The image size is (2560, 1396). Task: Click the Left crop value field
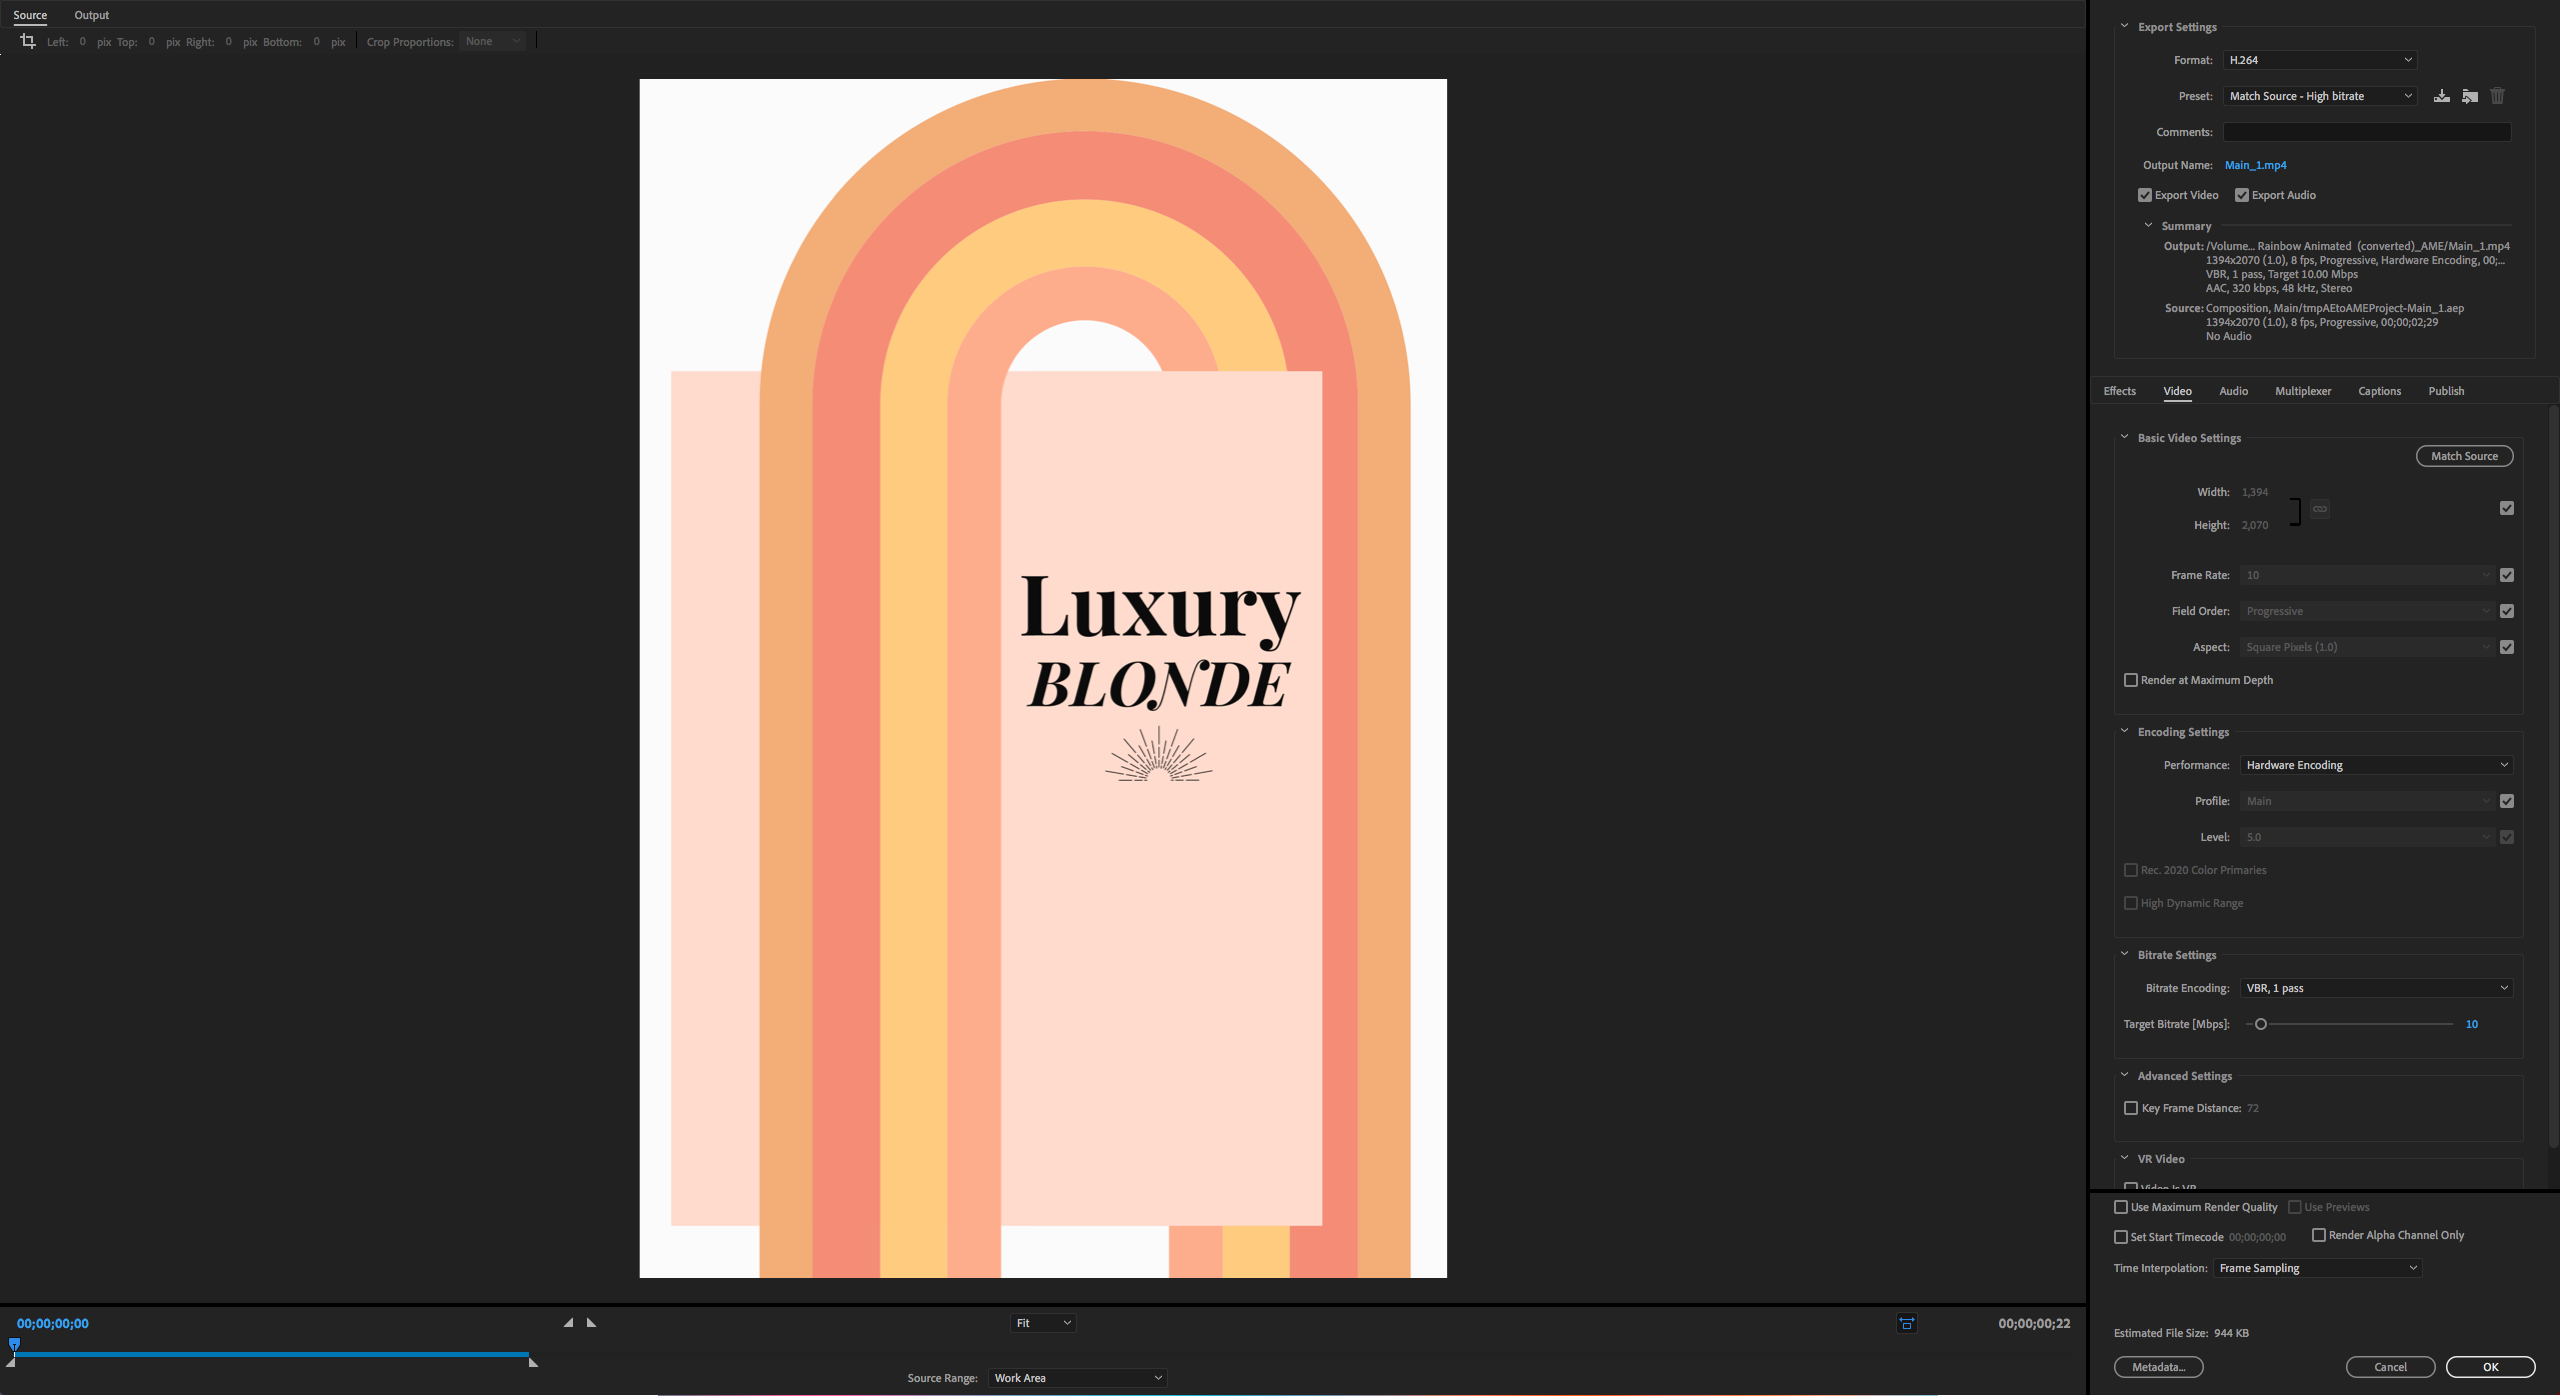tap(83, 41)
